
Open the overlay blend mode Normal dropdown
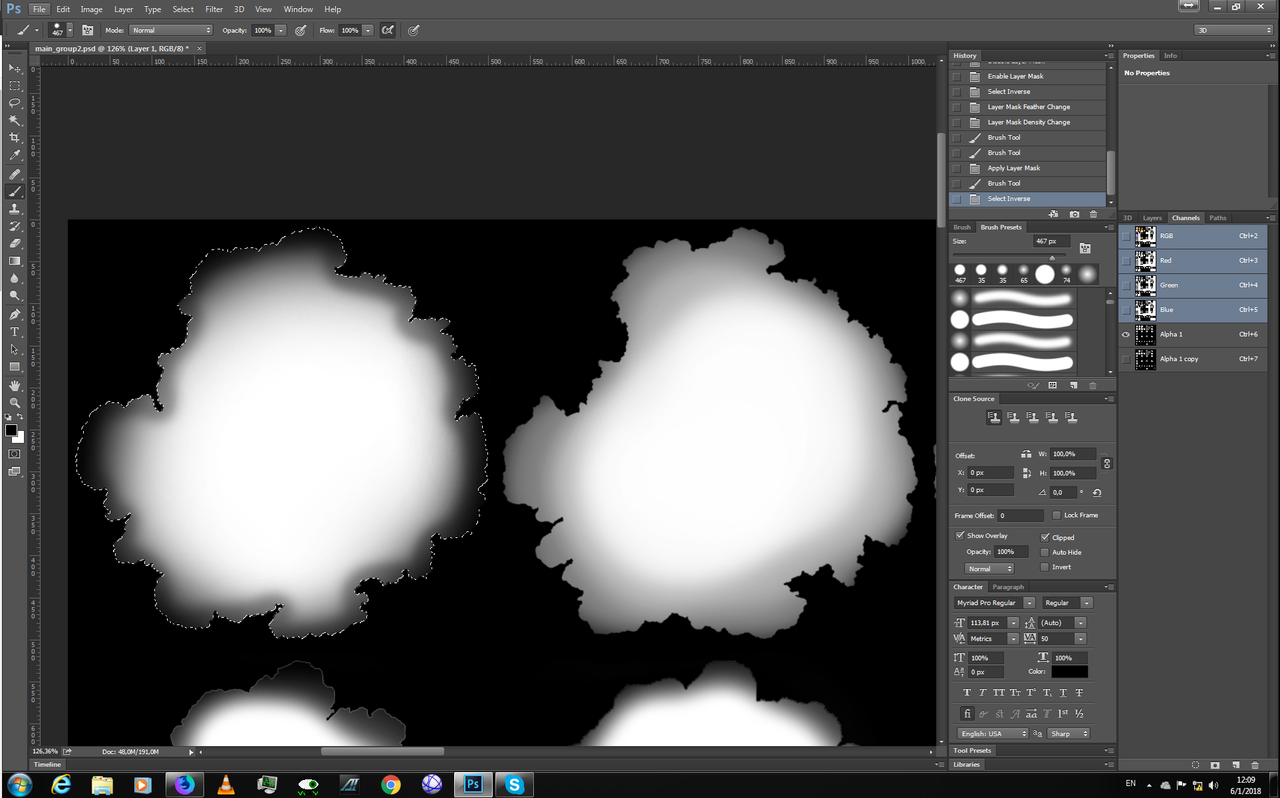[x=990, y=568]
